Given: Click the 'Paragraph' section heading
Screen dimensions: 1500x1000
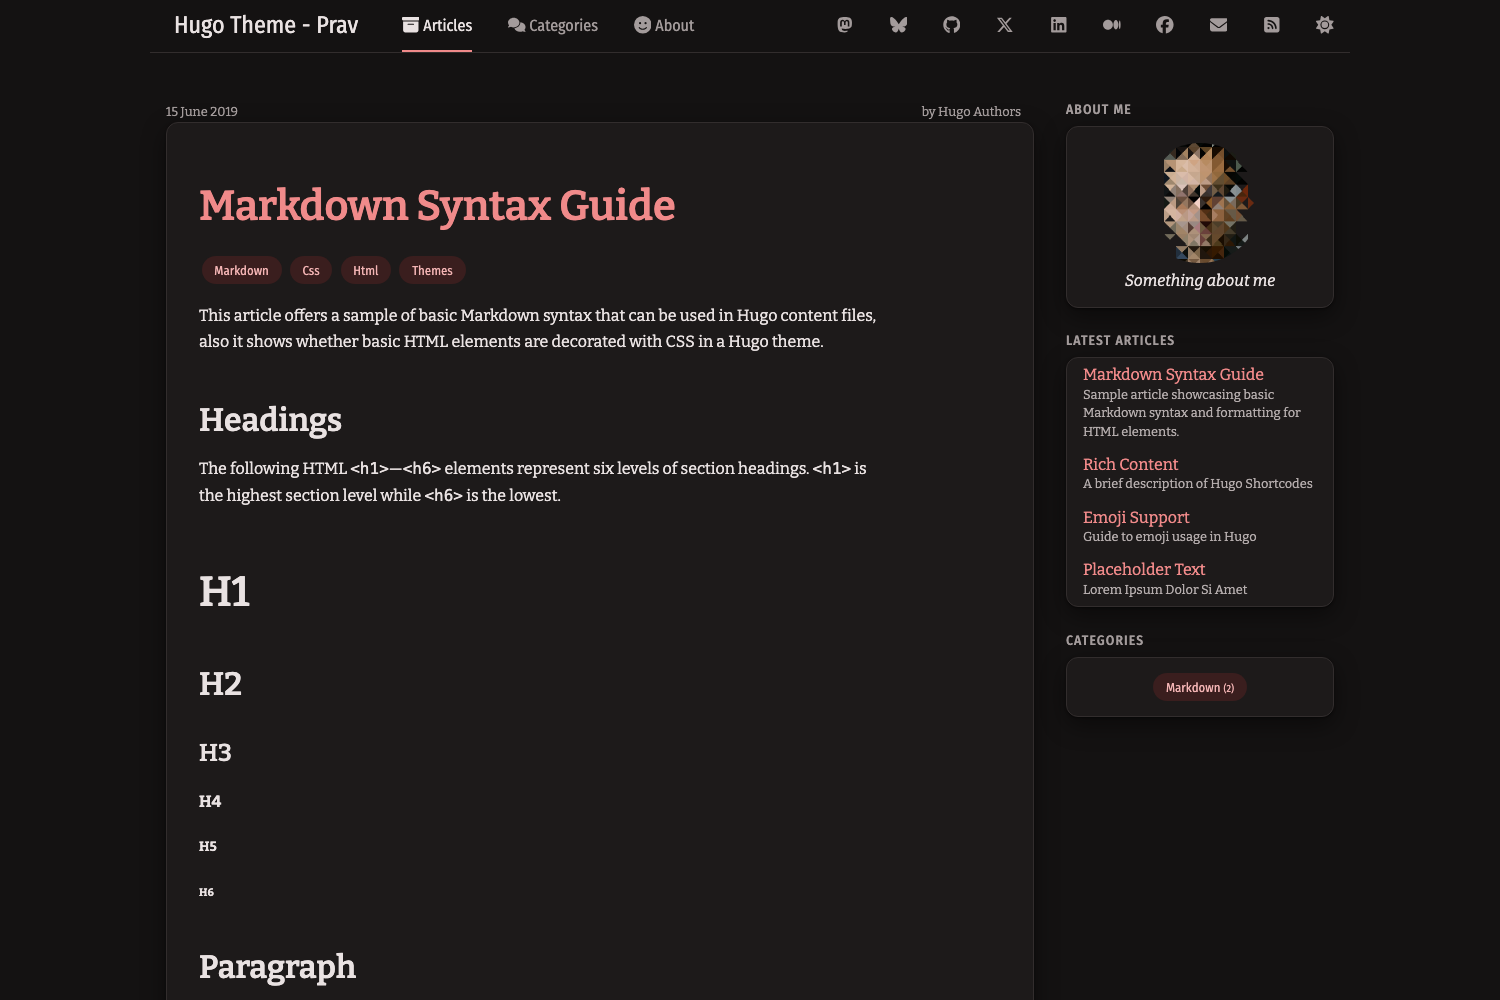Looking at the screenshot, I should [x=277, y=966].
